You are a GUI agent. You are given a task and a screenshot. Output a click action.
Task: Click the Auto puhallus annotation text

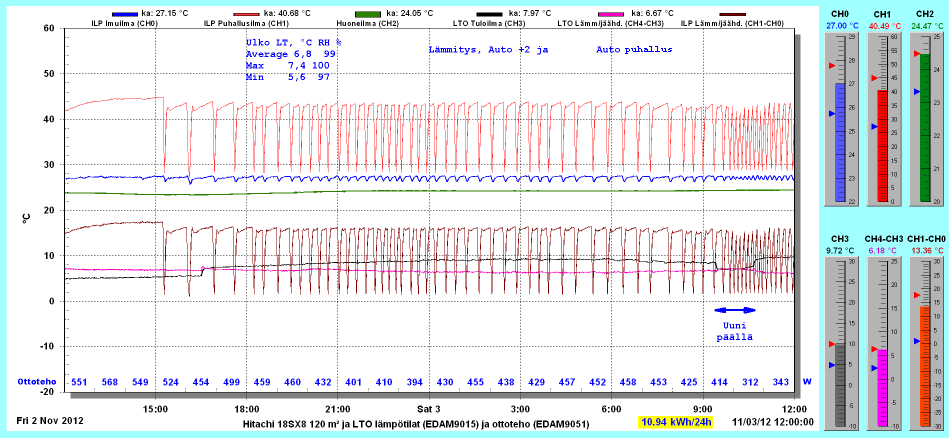click(634, 49)
